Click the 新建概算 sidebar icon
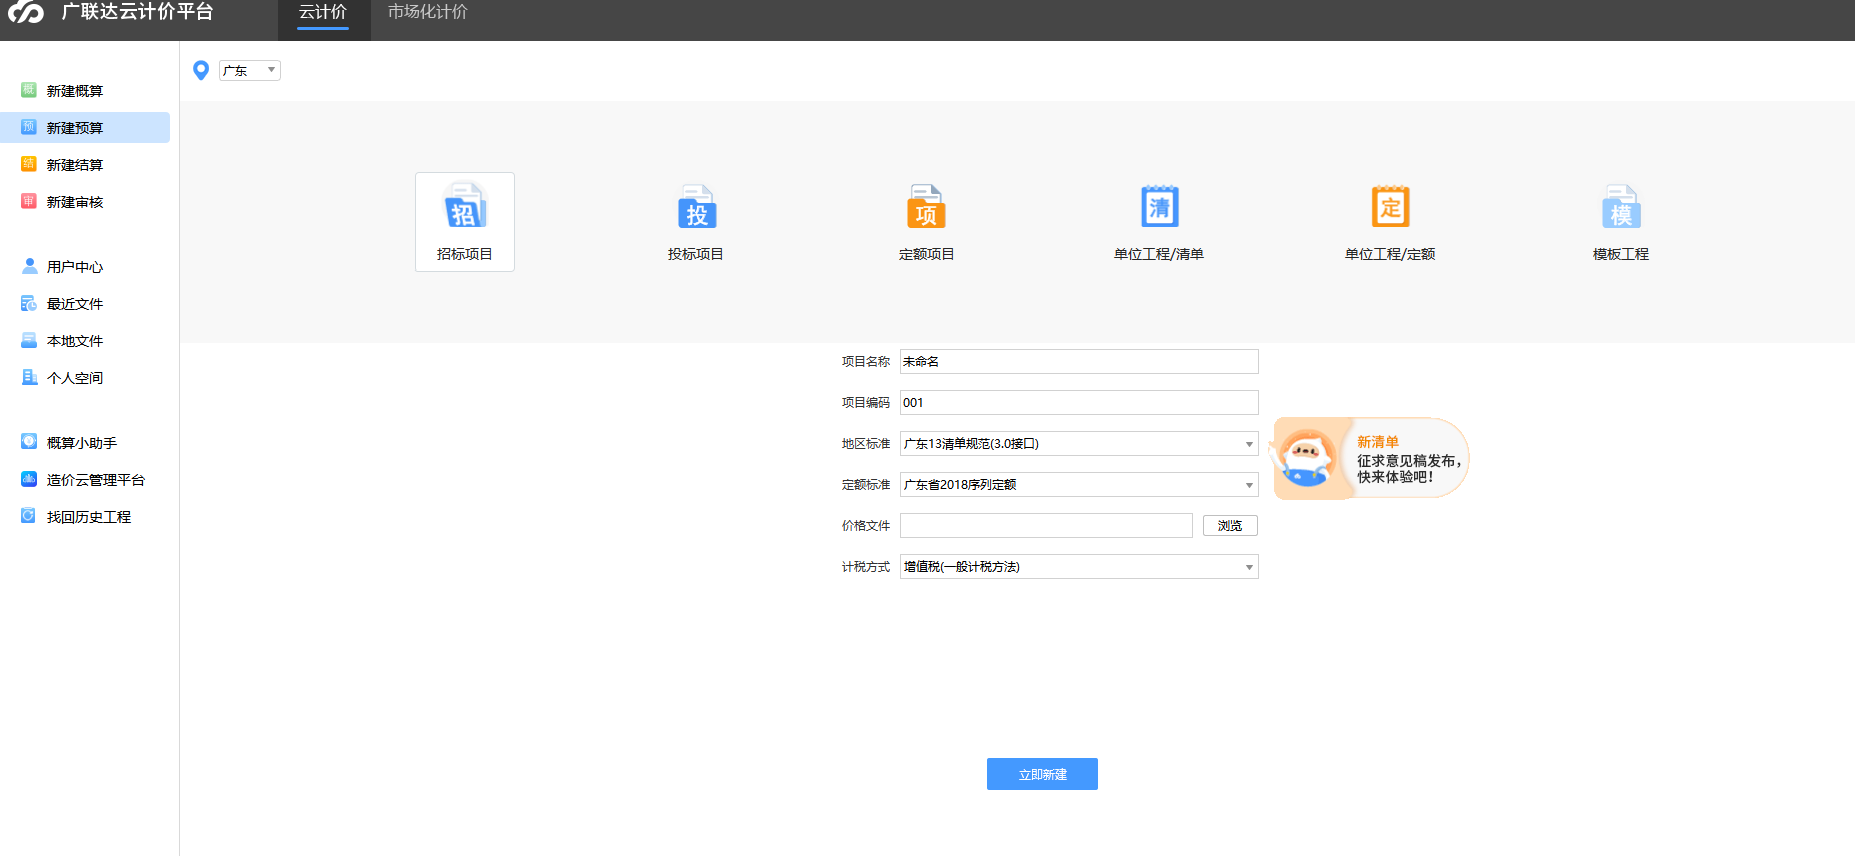This screenshot has height=856, width=1855. click(29, 90)
